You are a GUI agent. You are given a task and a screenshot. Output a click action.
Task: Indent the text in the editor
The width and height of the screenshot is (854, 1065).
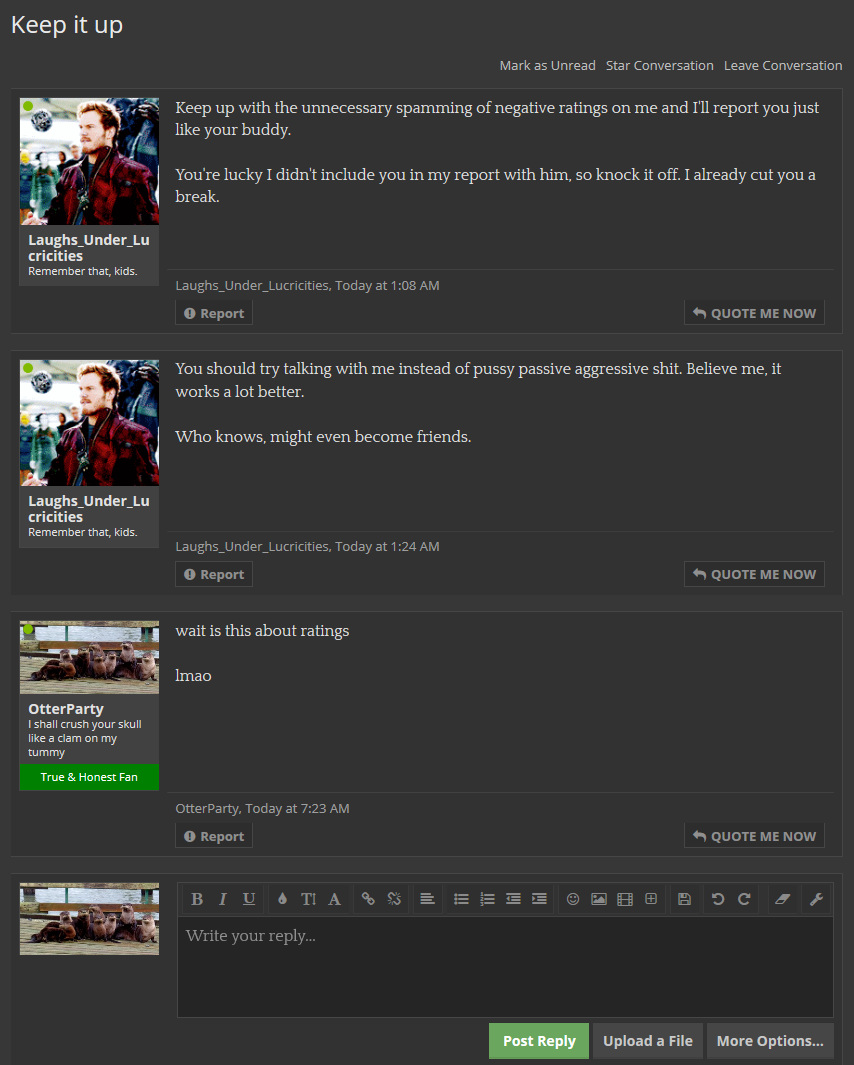pos(539,899)
